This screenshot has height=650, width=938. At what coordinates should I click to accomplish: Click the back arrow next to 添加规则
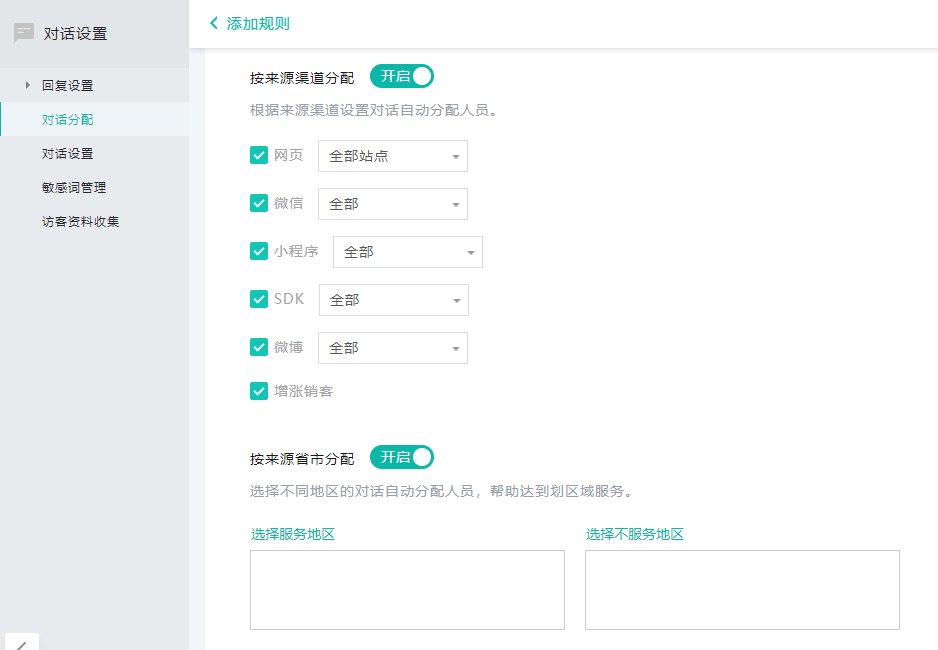point(213,23)
